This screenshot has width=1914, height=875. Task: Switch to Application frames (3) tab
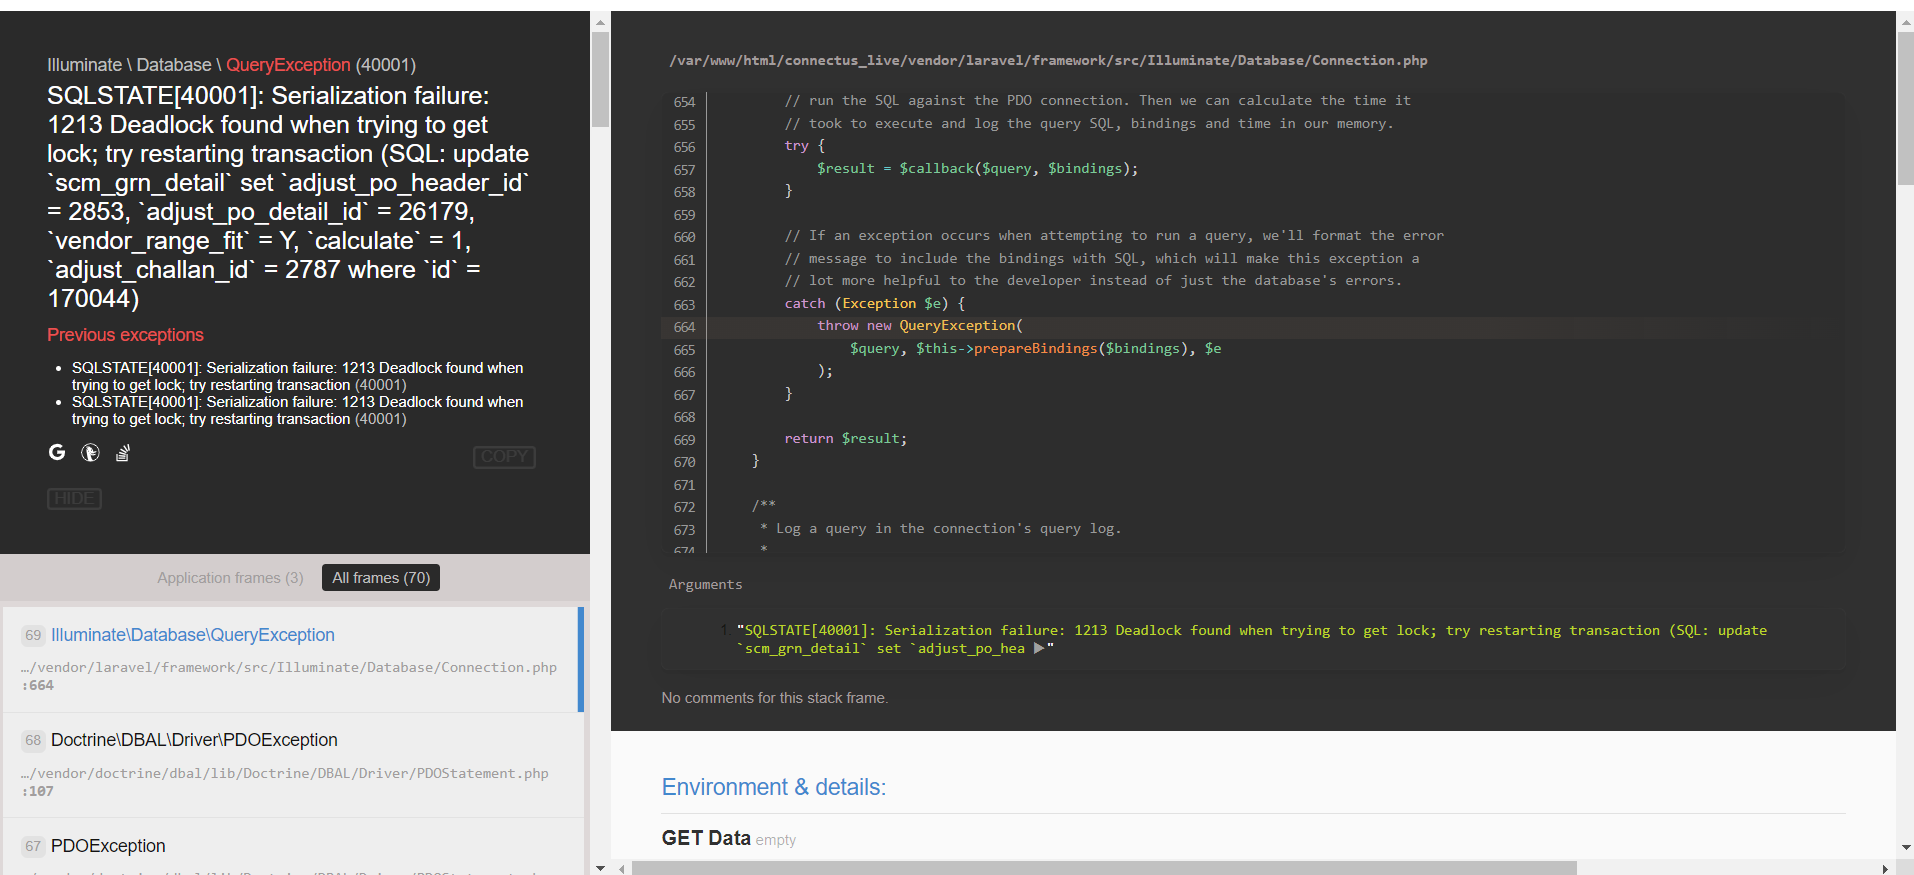click(230, 577)
